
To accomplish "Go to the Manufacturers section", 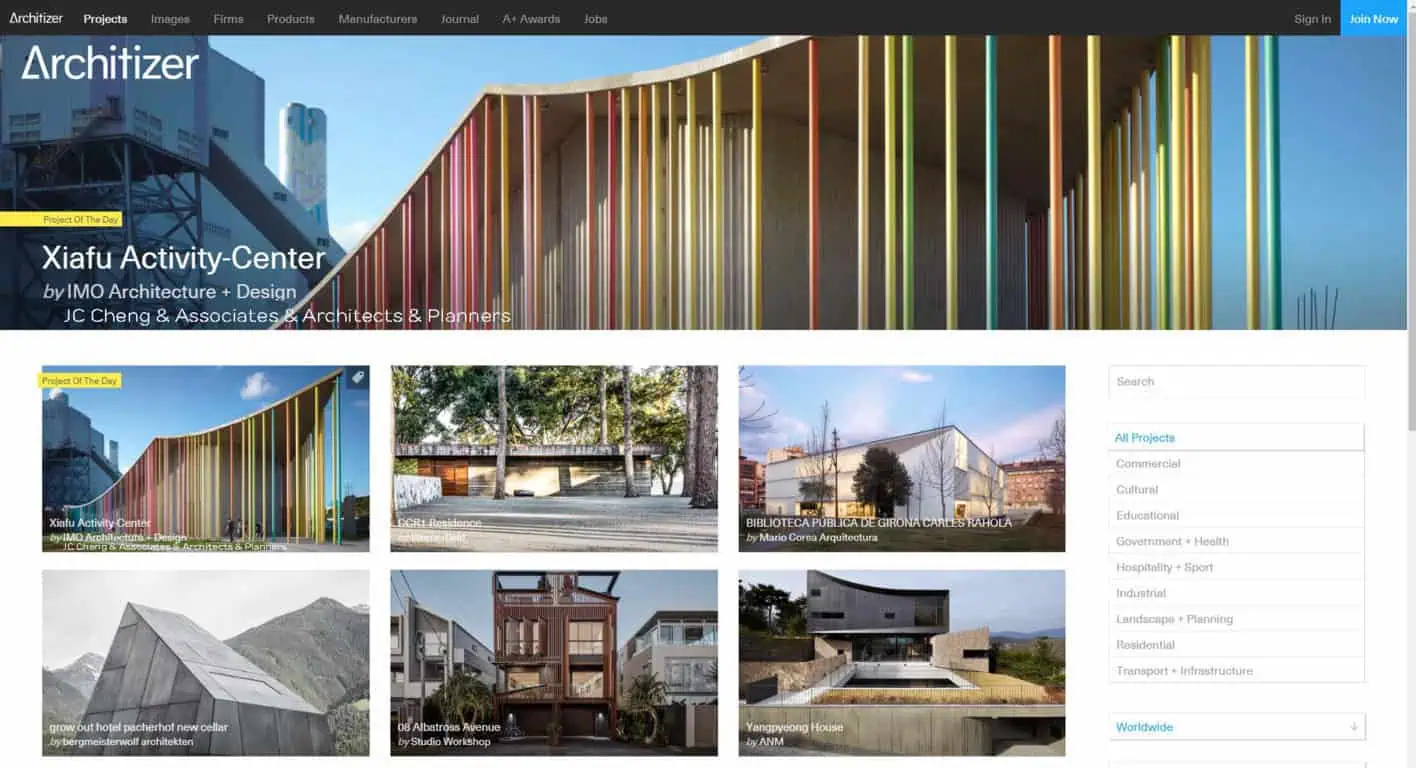I will [x=377, y=19].
